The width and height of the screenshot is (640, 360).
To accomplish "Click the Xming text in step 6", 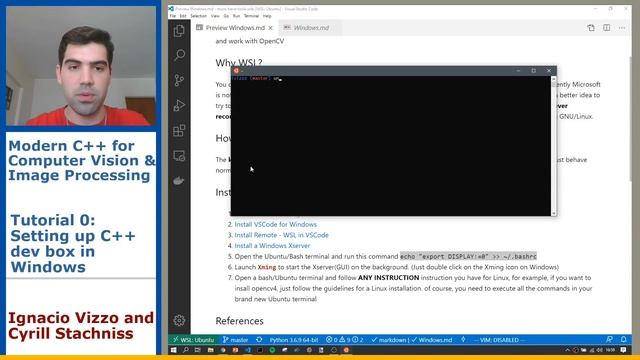I will click(x=267, y=267).
